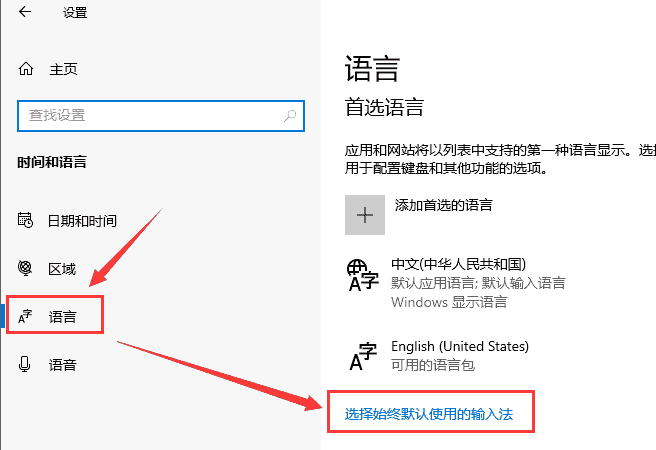Image resolution: width=656 pixels, height=450 pixels.
Task: Click the calendar icon for 日期和时间
Action: [25, 220]
